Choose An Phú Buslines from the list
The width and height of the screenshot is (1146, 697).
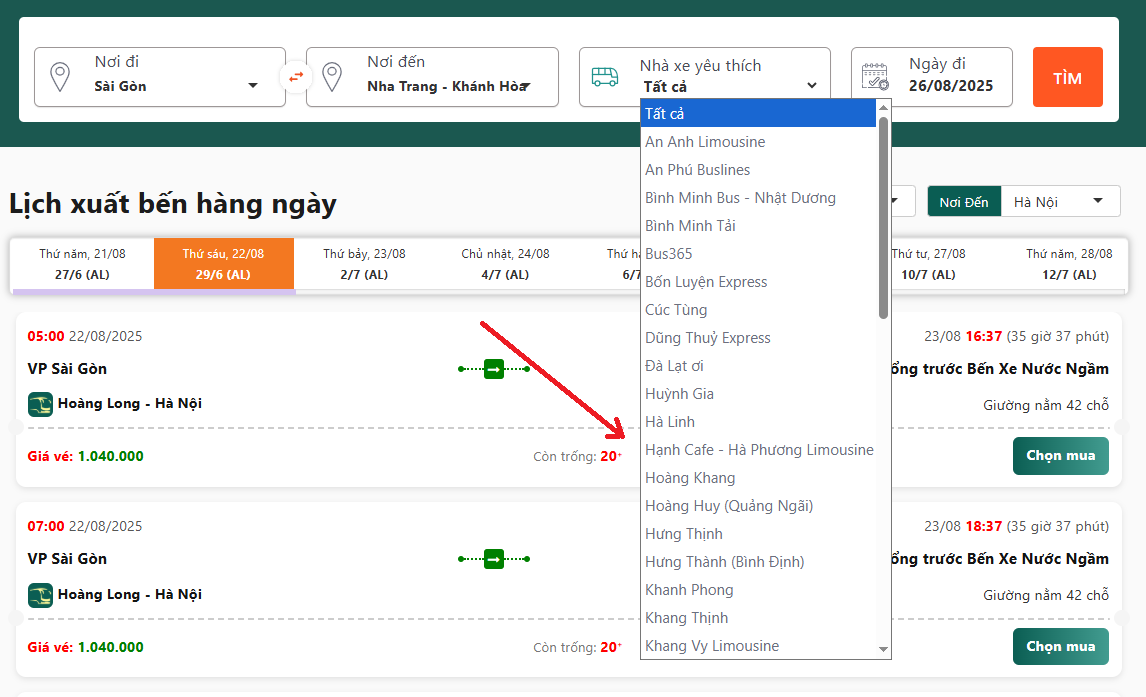(758, 170)
